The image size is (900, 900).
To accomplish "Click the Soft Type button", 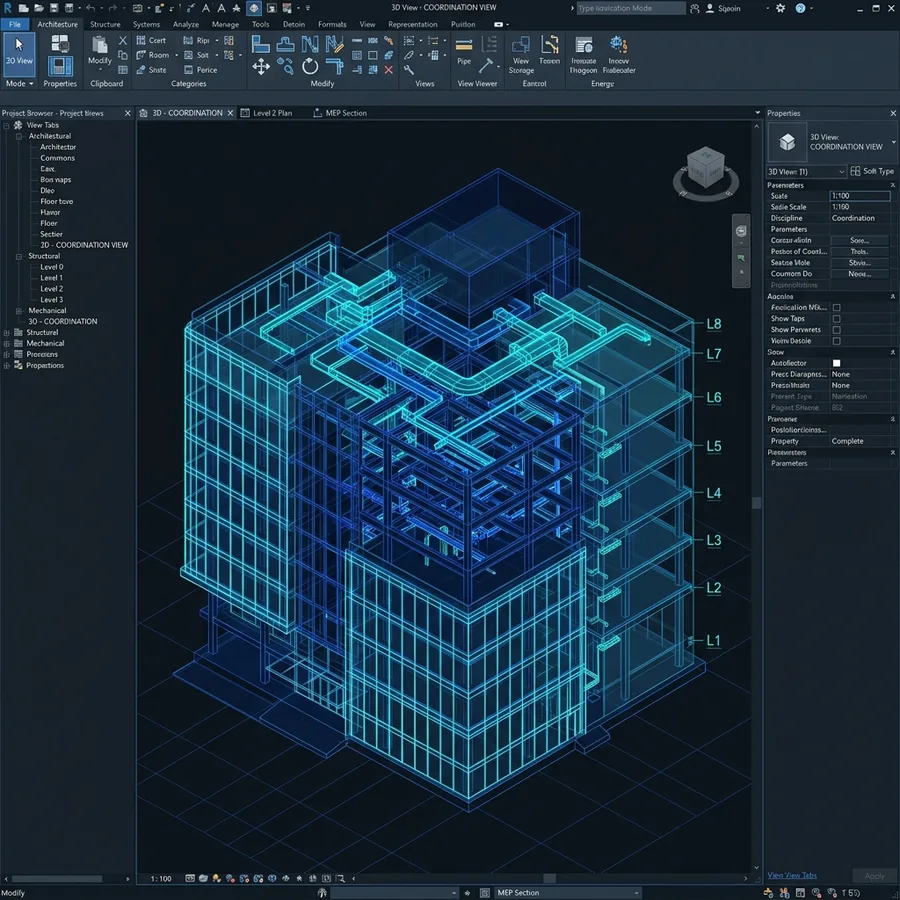I will tap(872, 172).
